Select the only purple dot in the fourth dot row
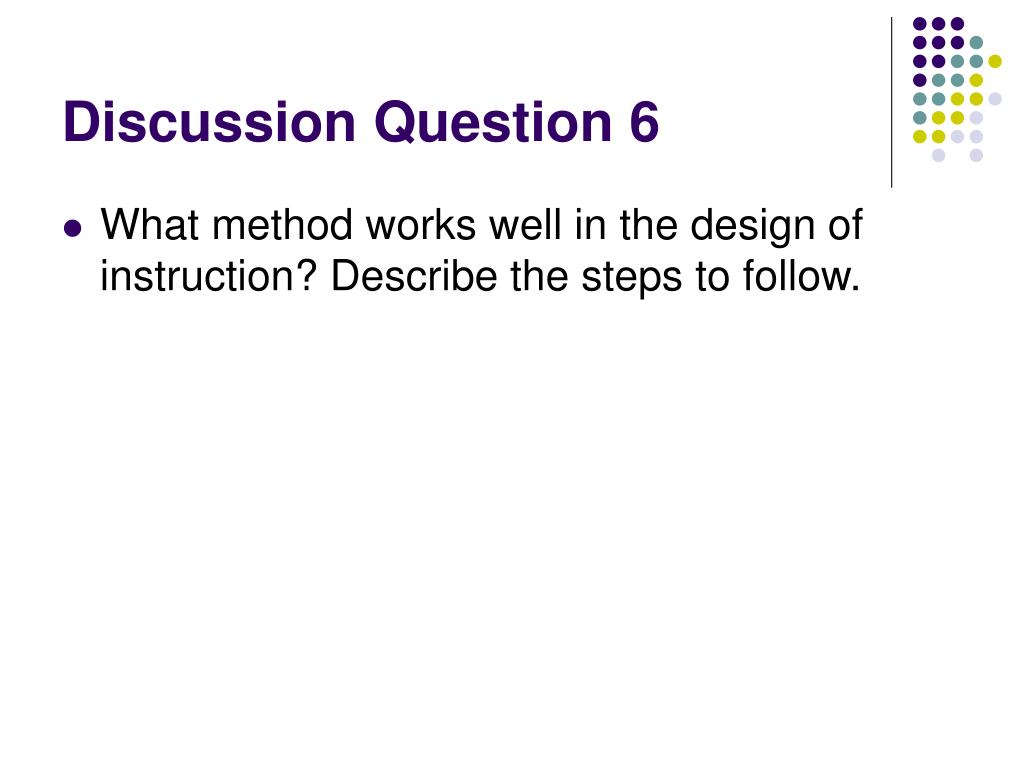This screenshot has height=768, width=1024. click(x=920, y=80)
